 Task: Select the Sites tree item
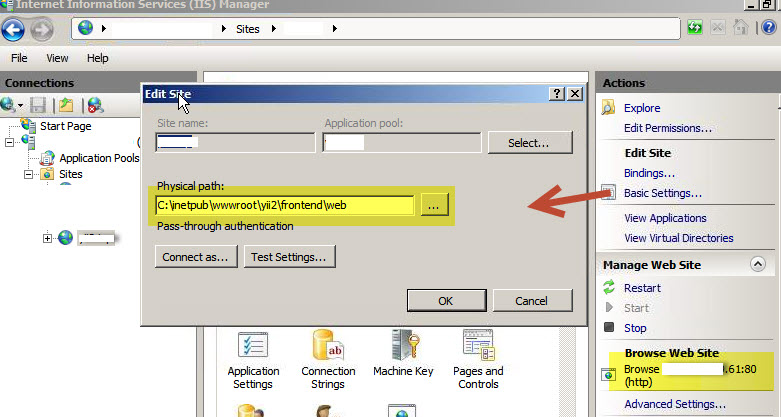click(71, 174)
